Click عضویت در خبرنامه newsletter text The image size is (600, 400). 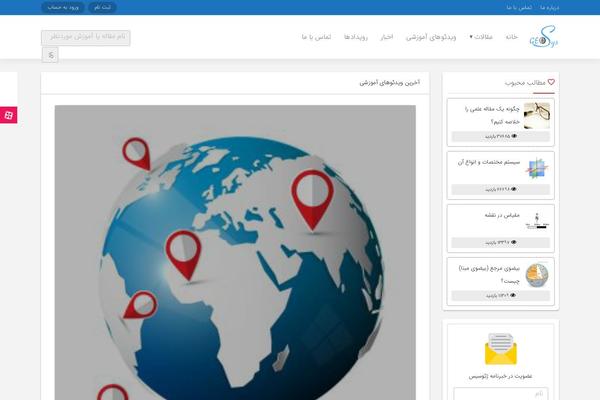click(x=501, y=376)
